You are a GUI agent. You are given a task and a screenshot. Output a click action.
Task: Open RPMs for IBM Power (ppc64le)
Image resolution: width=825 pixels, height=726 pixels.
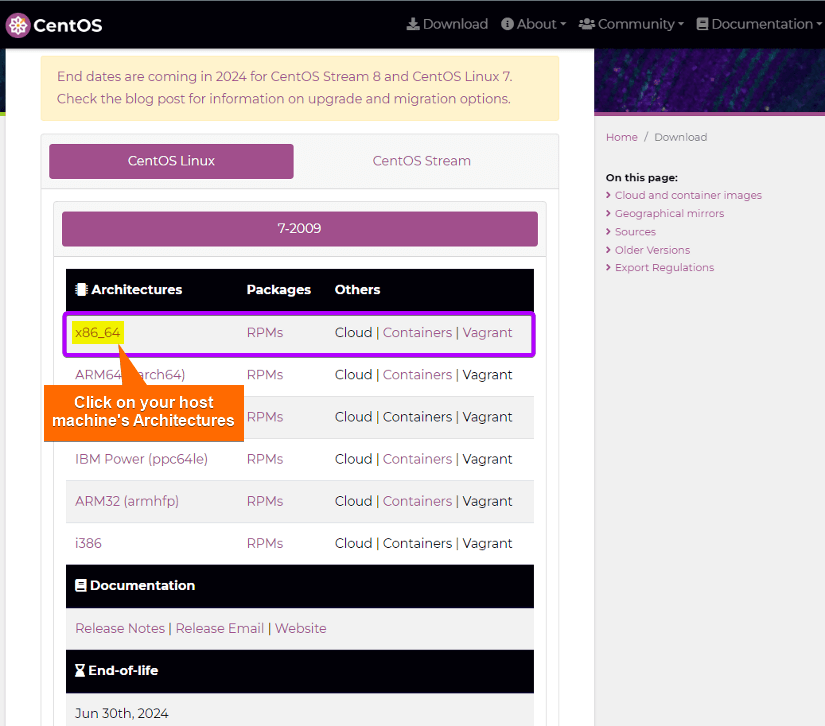(x=265, y=459)
